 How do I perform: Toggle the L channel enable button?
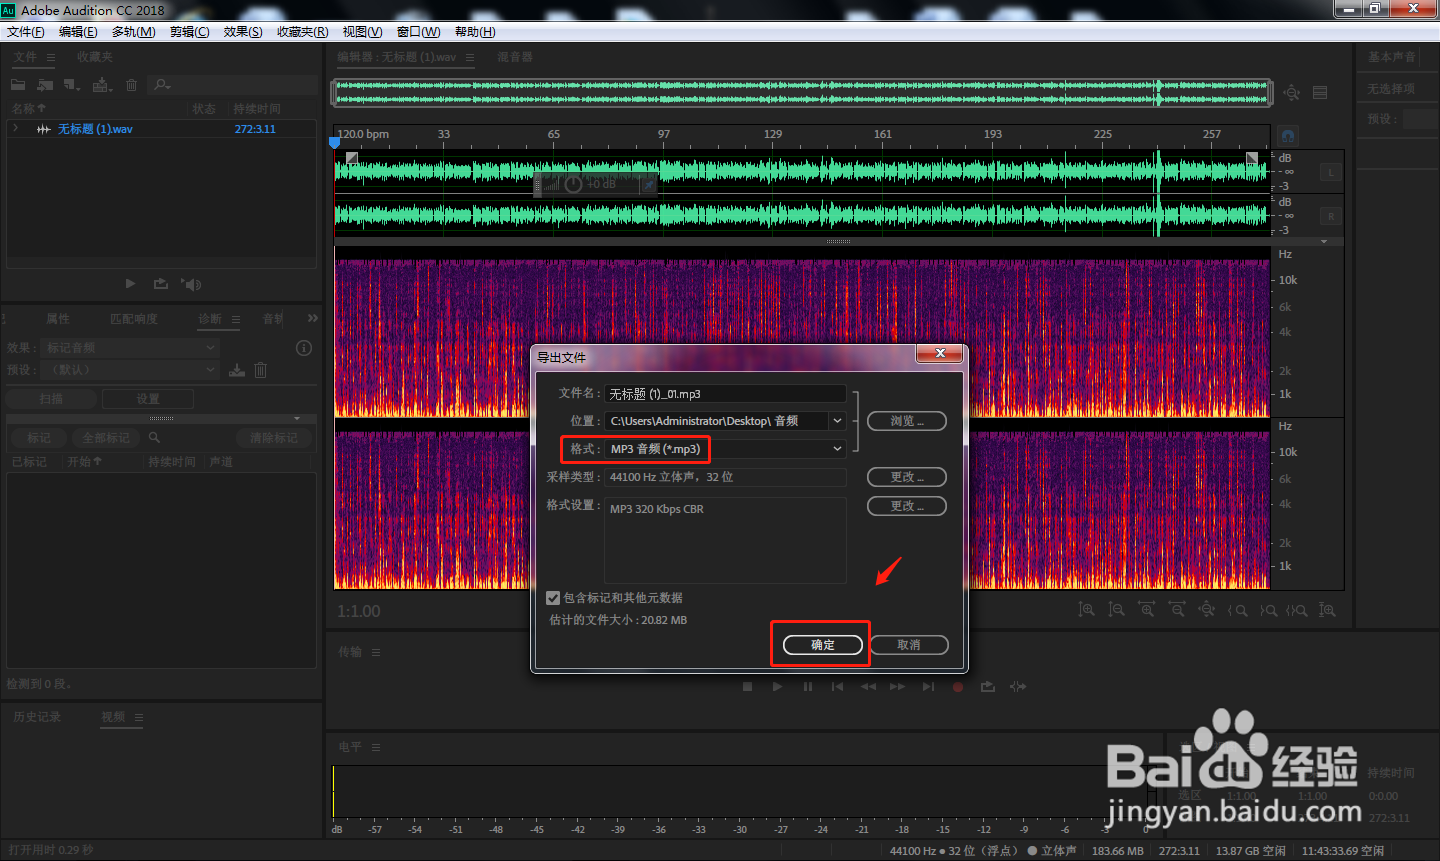[x=1331, y=172]
